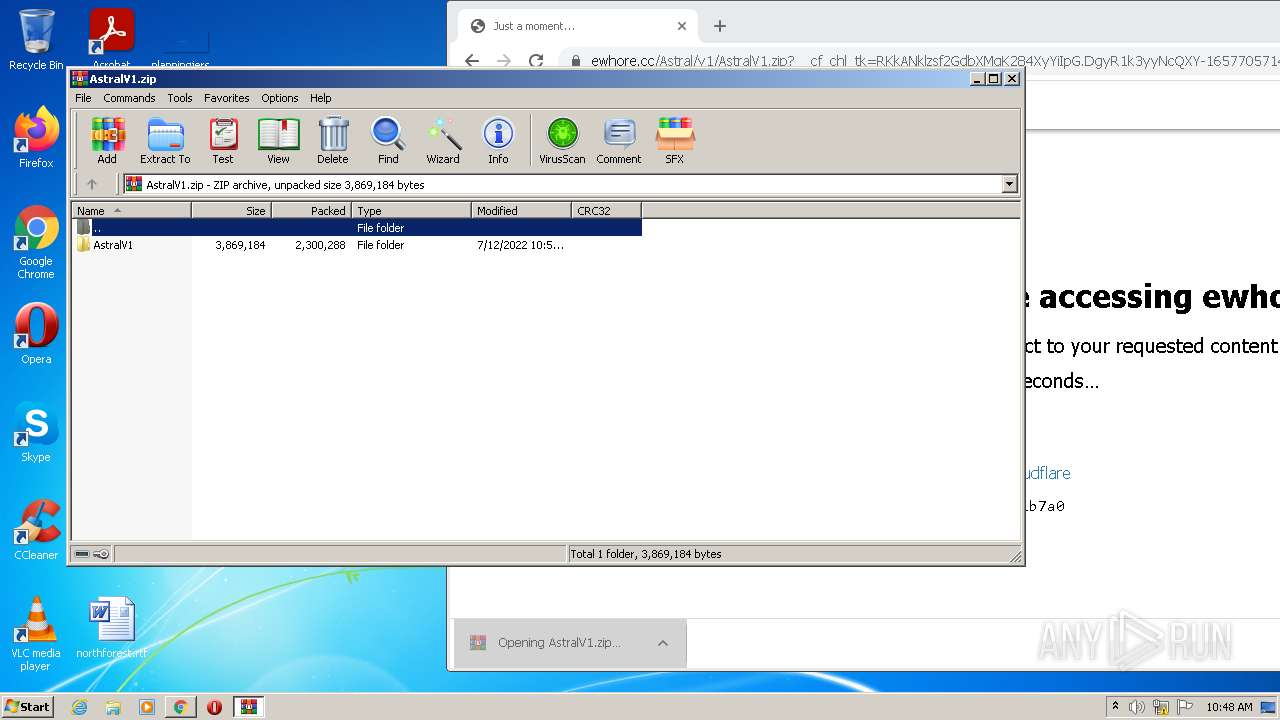Click the Opera taskbar icon
Viewport: 1280px width, 720px height.
tap(214, 707)
